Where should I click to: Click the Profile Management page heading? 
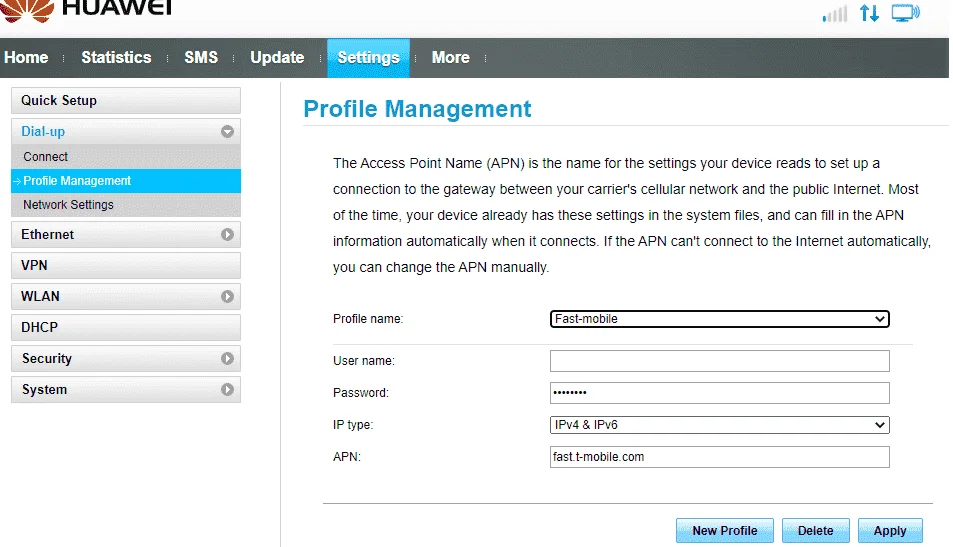417,109
